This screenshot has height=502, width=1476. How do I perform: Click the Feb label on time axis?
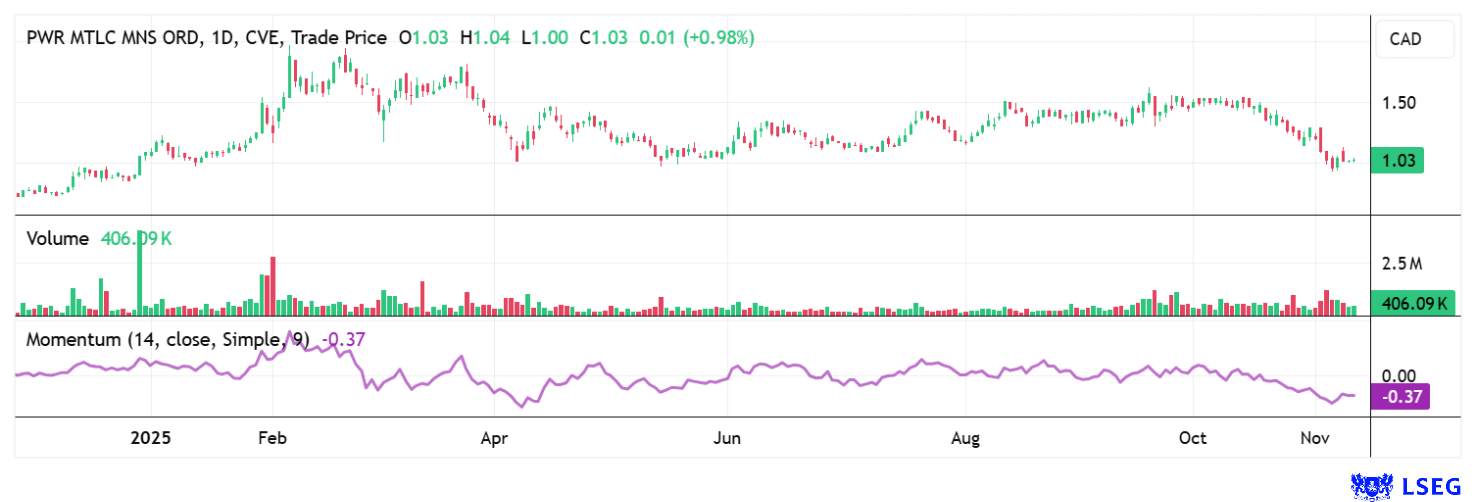[x=272, y=438]
